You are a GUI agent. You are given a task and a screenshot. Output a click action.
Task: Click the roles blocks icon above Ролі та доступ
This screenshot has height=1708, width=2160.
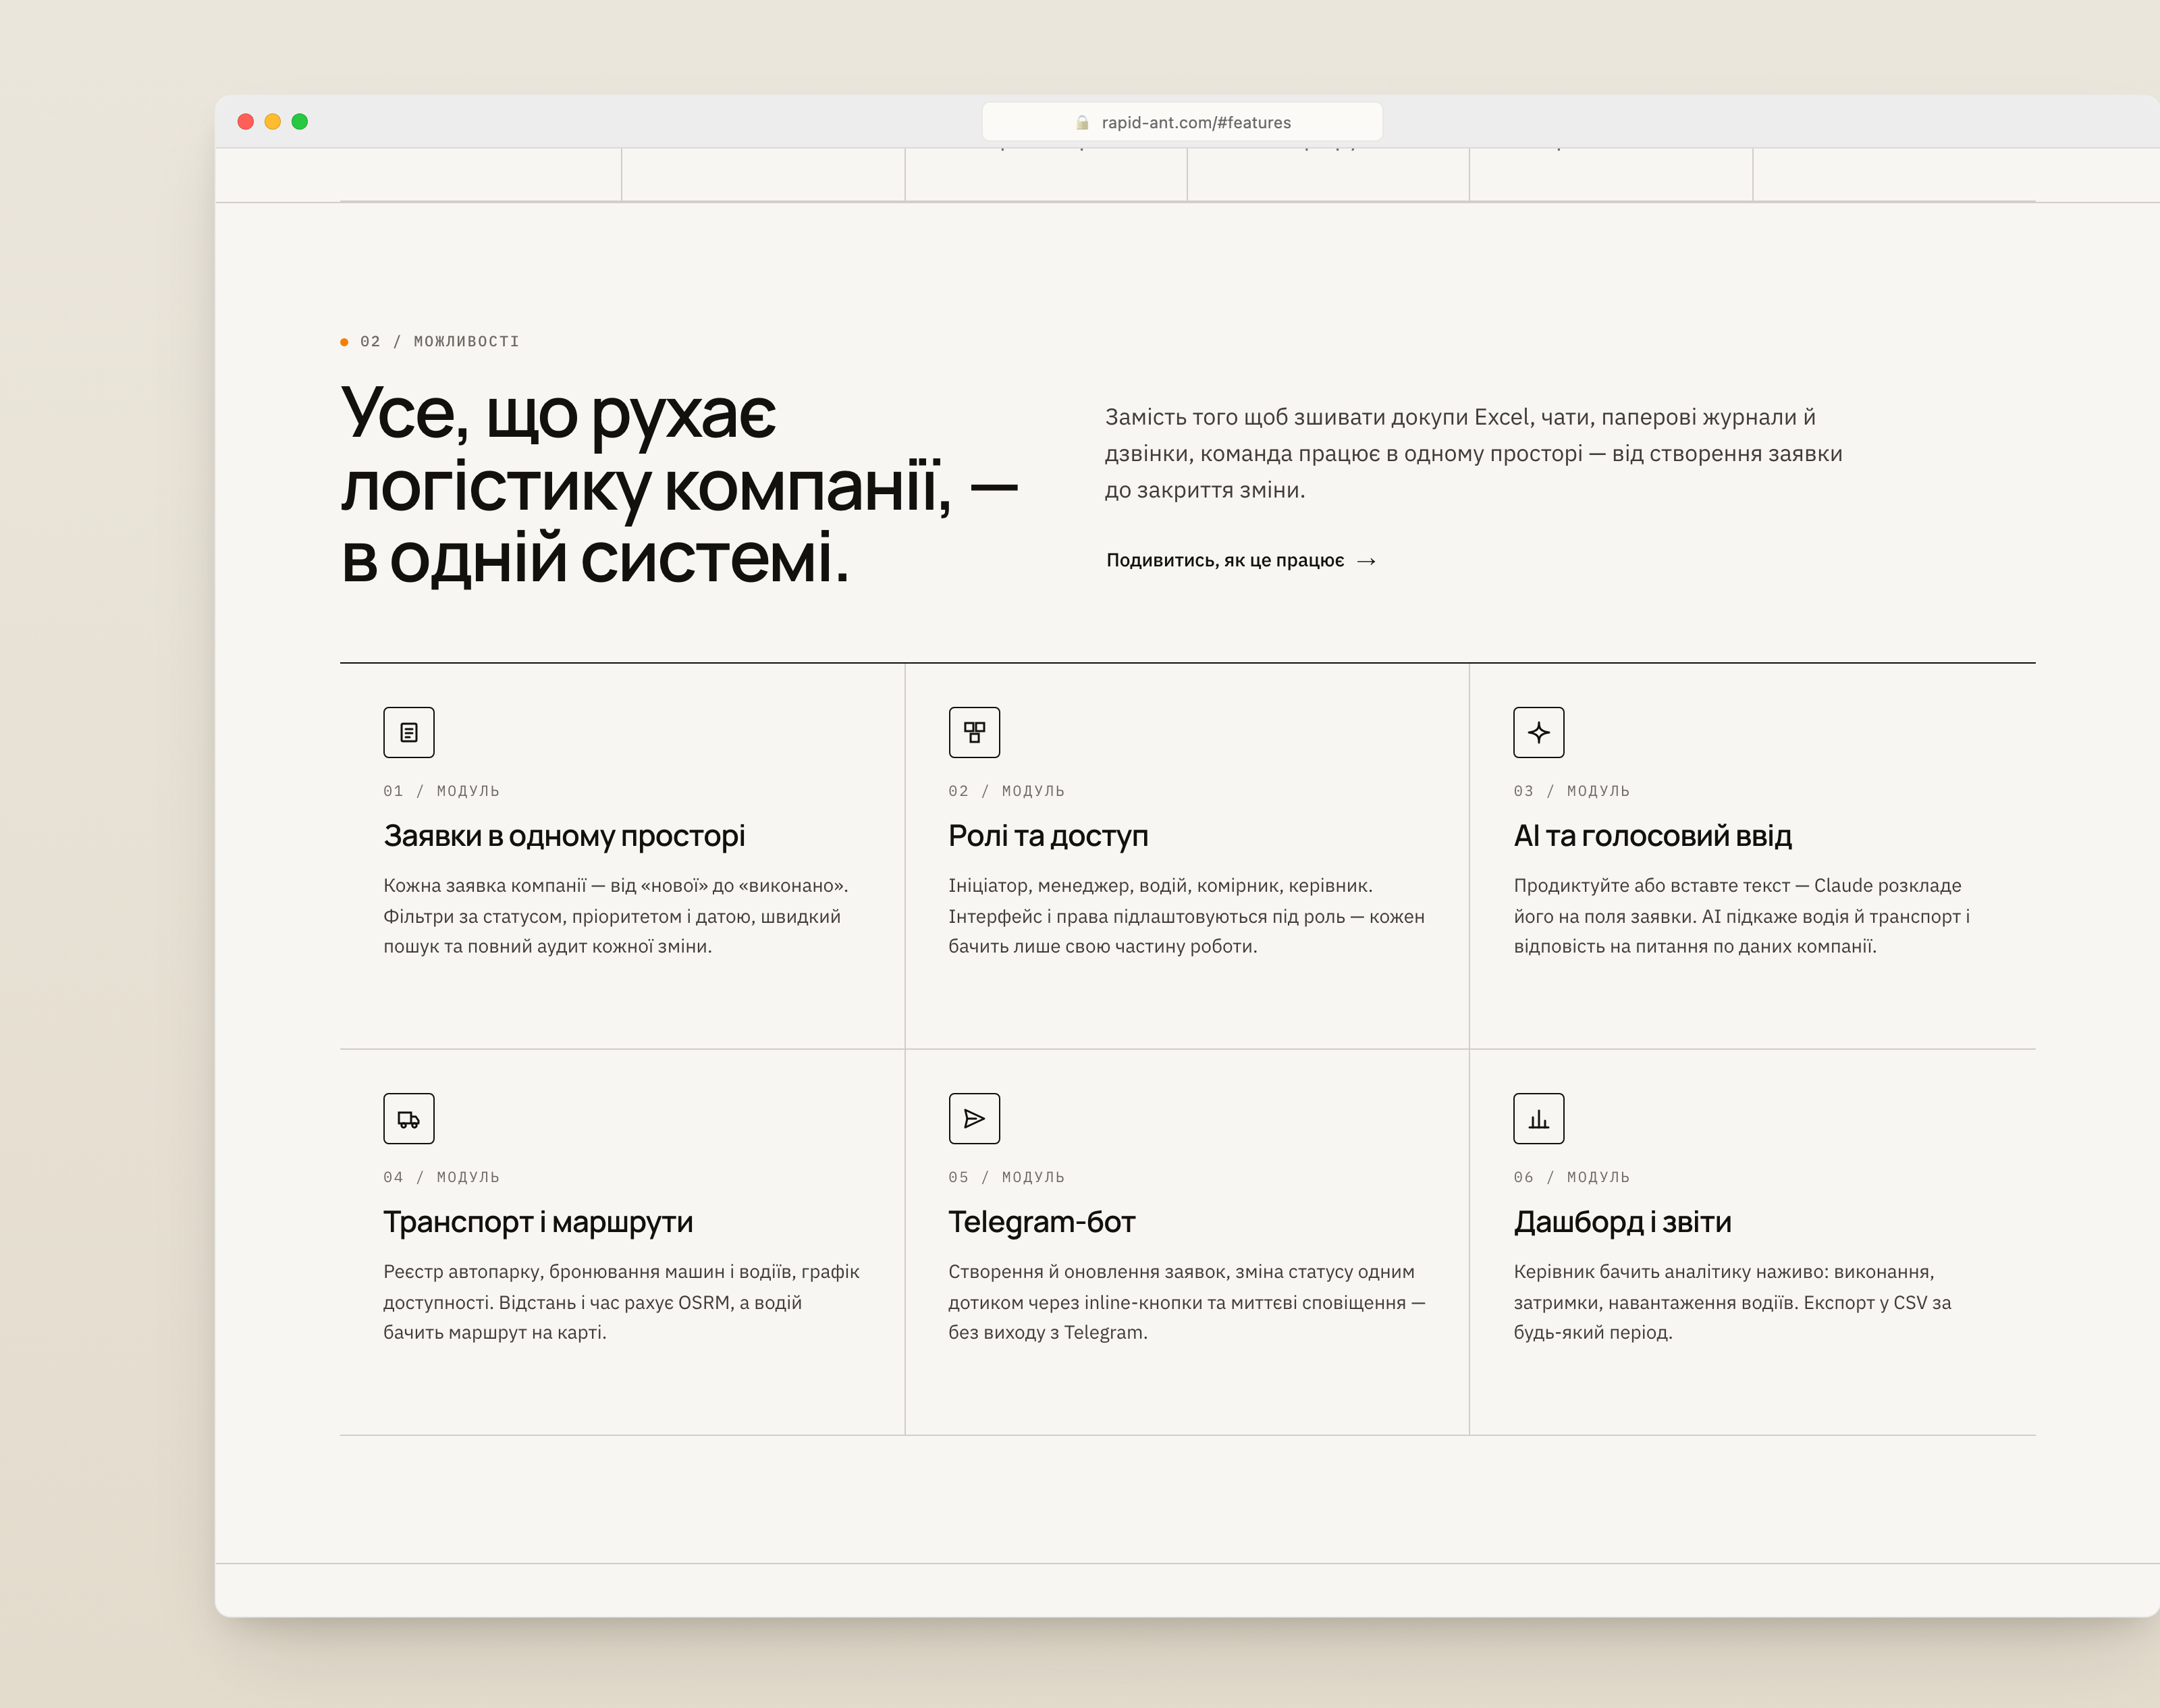tap(974, 732)
